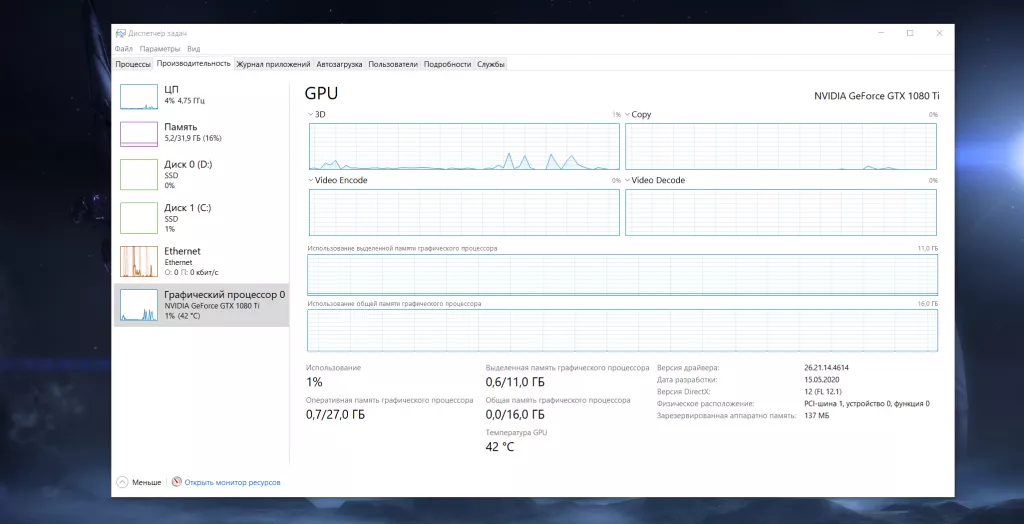Click the shared GPU memory usage graph
The height and width of the screenshot is (524, 1024).
click(622, 331)
